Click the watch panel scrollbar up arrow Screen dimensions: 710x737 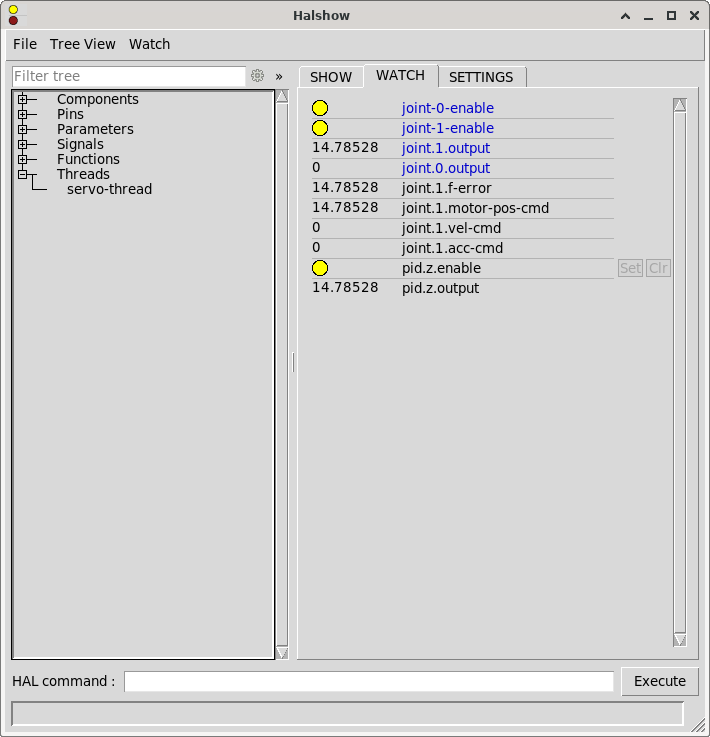679,105
